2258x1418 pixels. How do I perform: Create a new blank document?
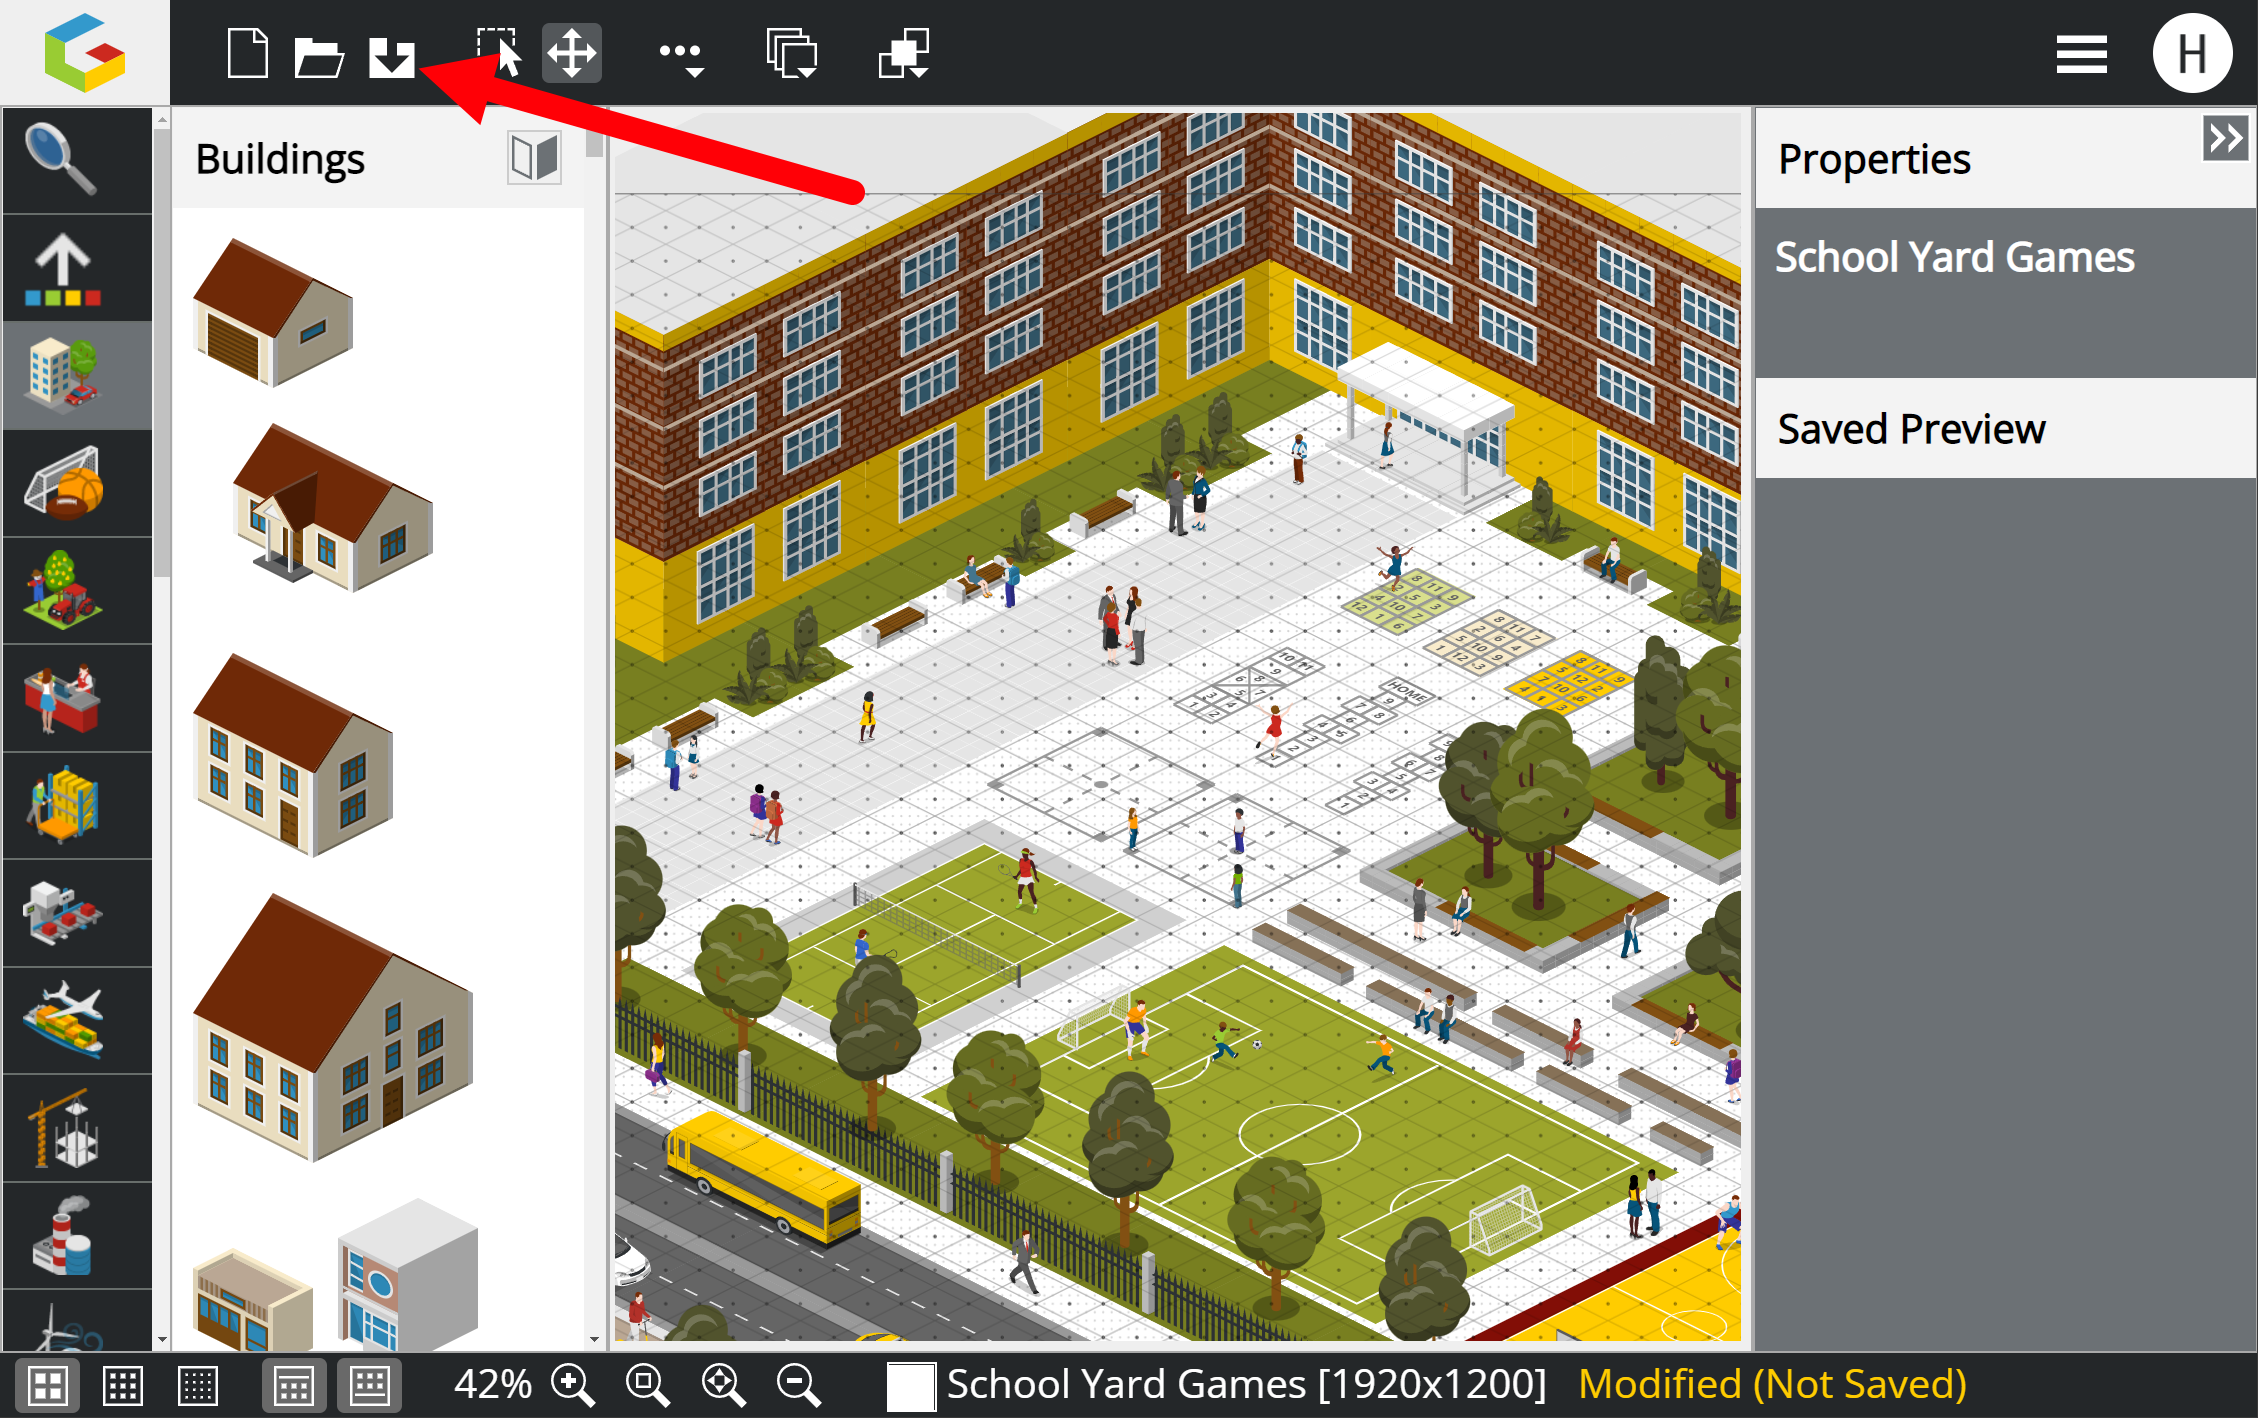[x=247, y=53]
